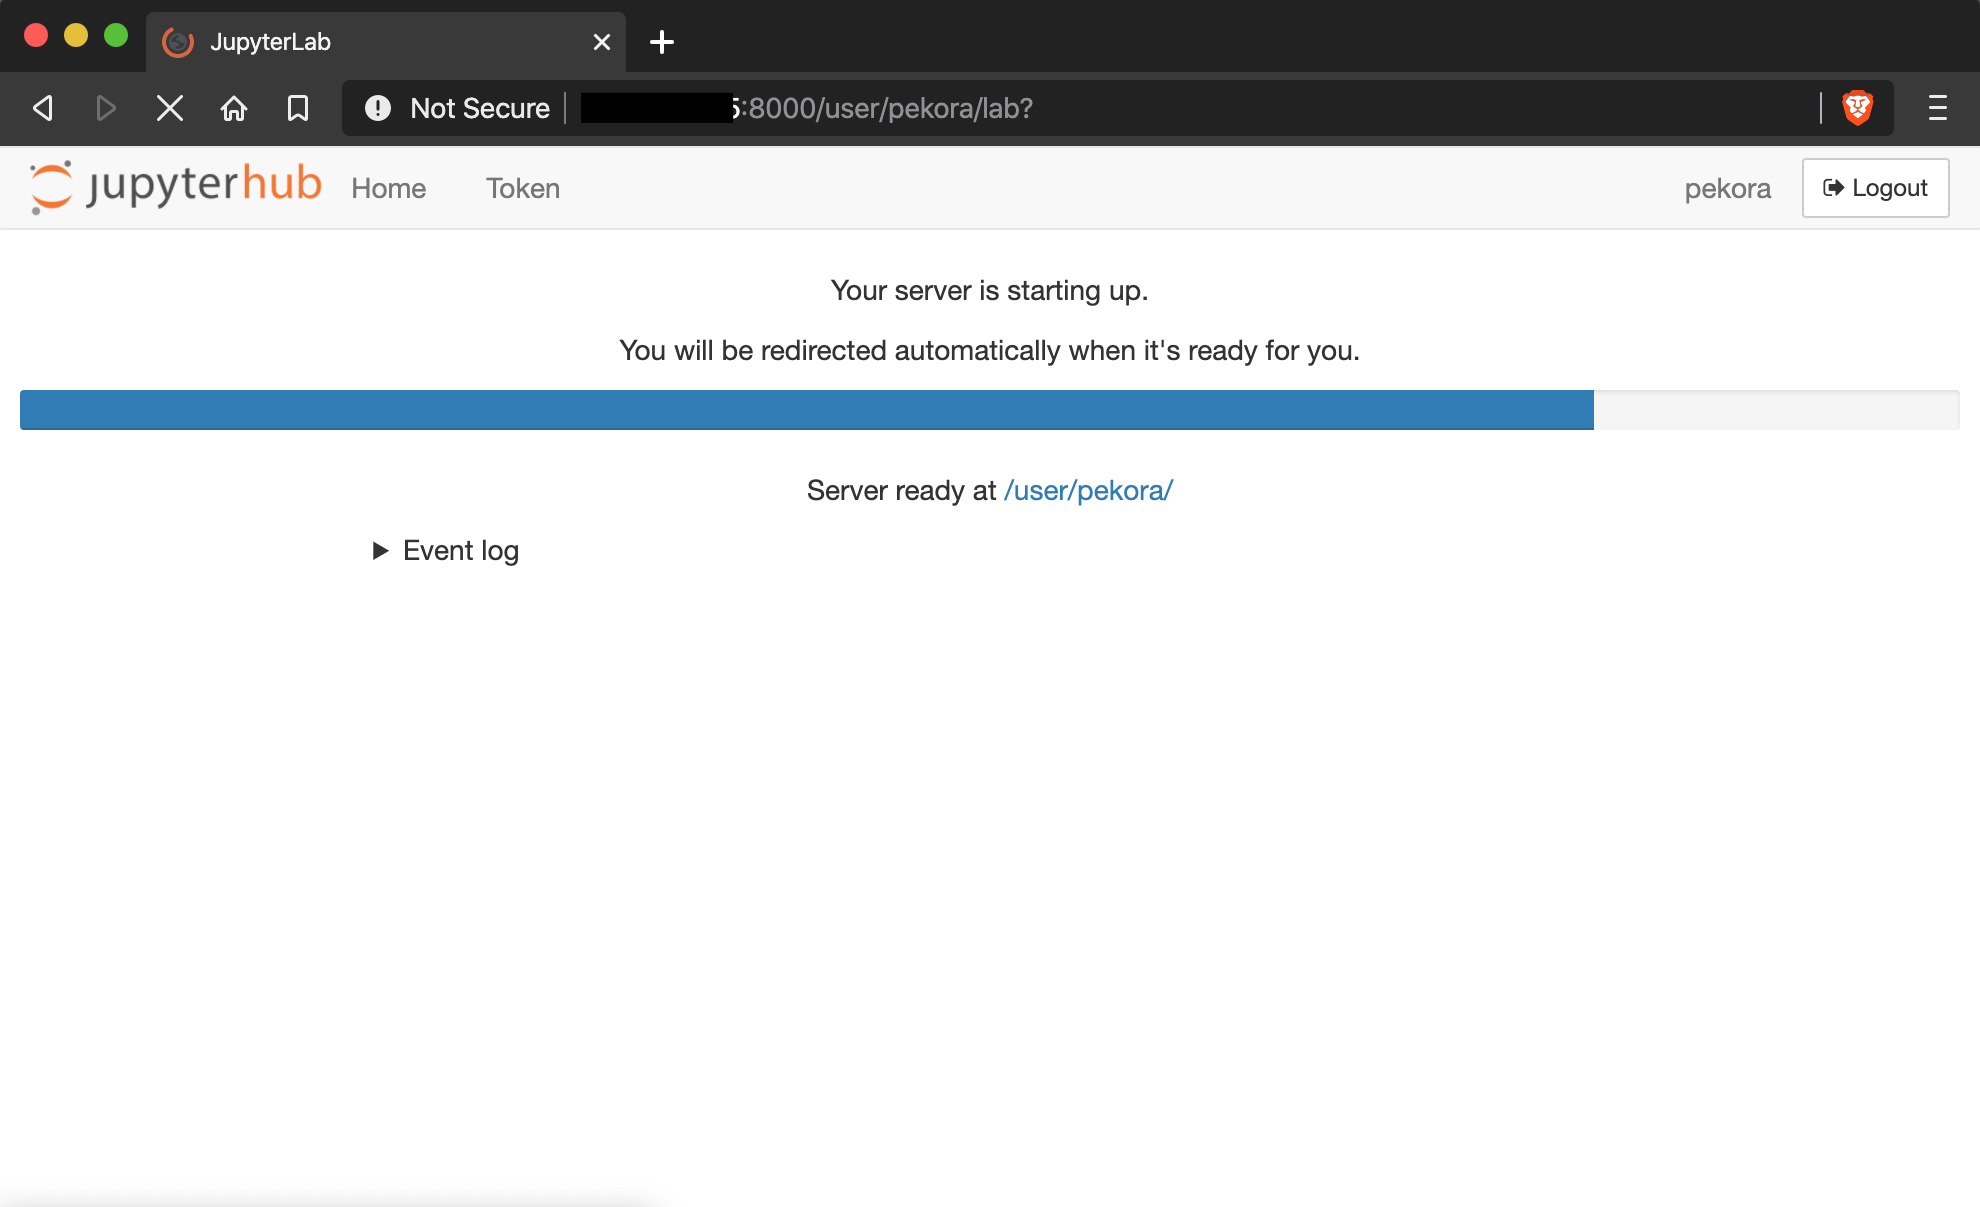Click the pekora username label

point(1727,188)
